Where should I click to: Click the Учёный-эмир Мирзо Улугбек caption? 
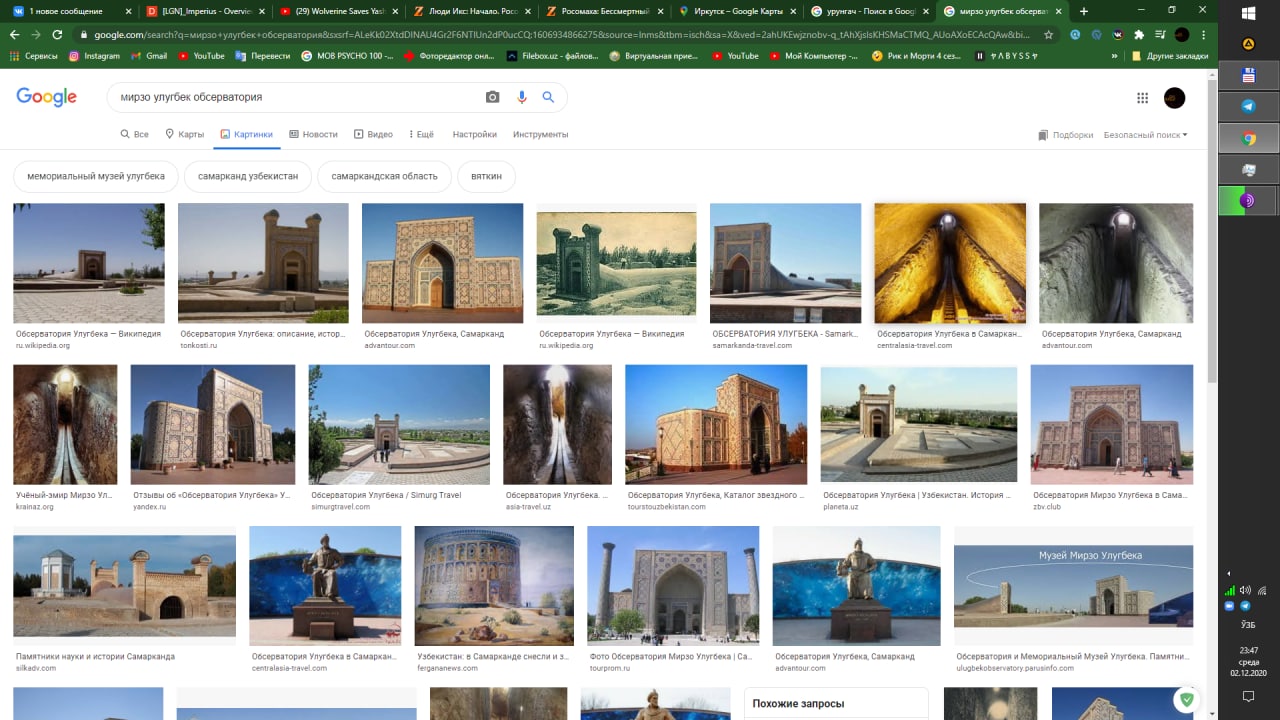click(x=65, y=495)
